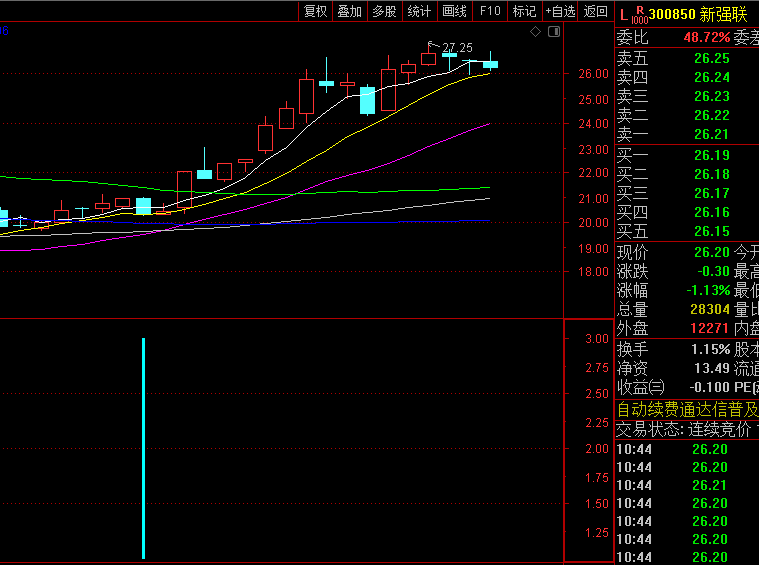Click the L indicator beside stock code
Image resolution: width=759 pixels, height=565 pixels.
click(x=623, y=16)
